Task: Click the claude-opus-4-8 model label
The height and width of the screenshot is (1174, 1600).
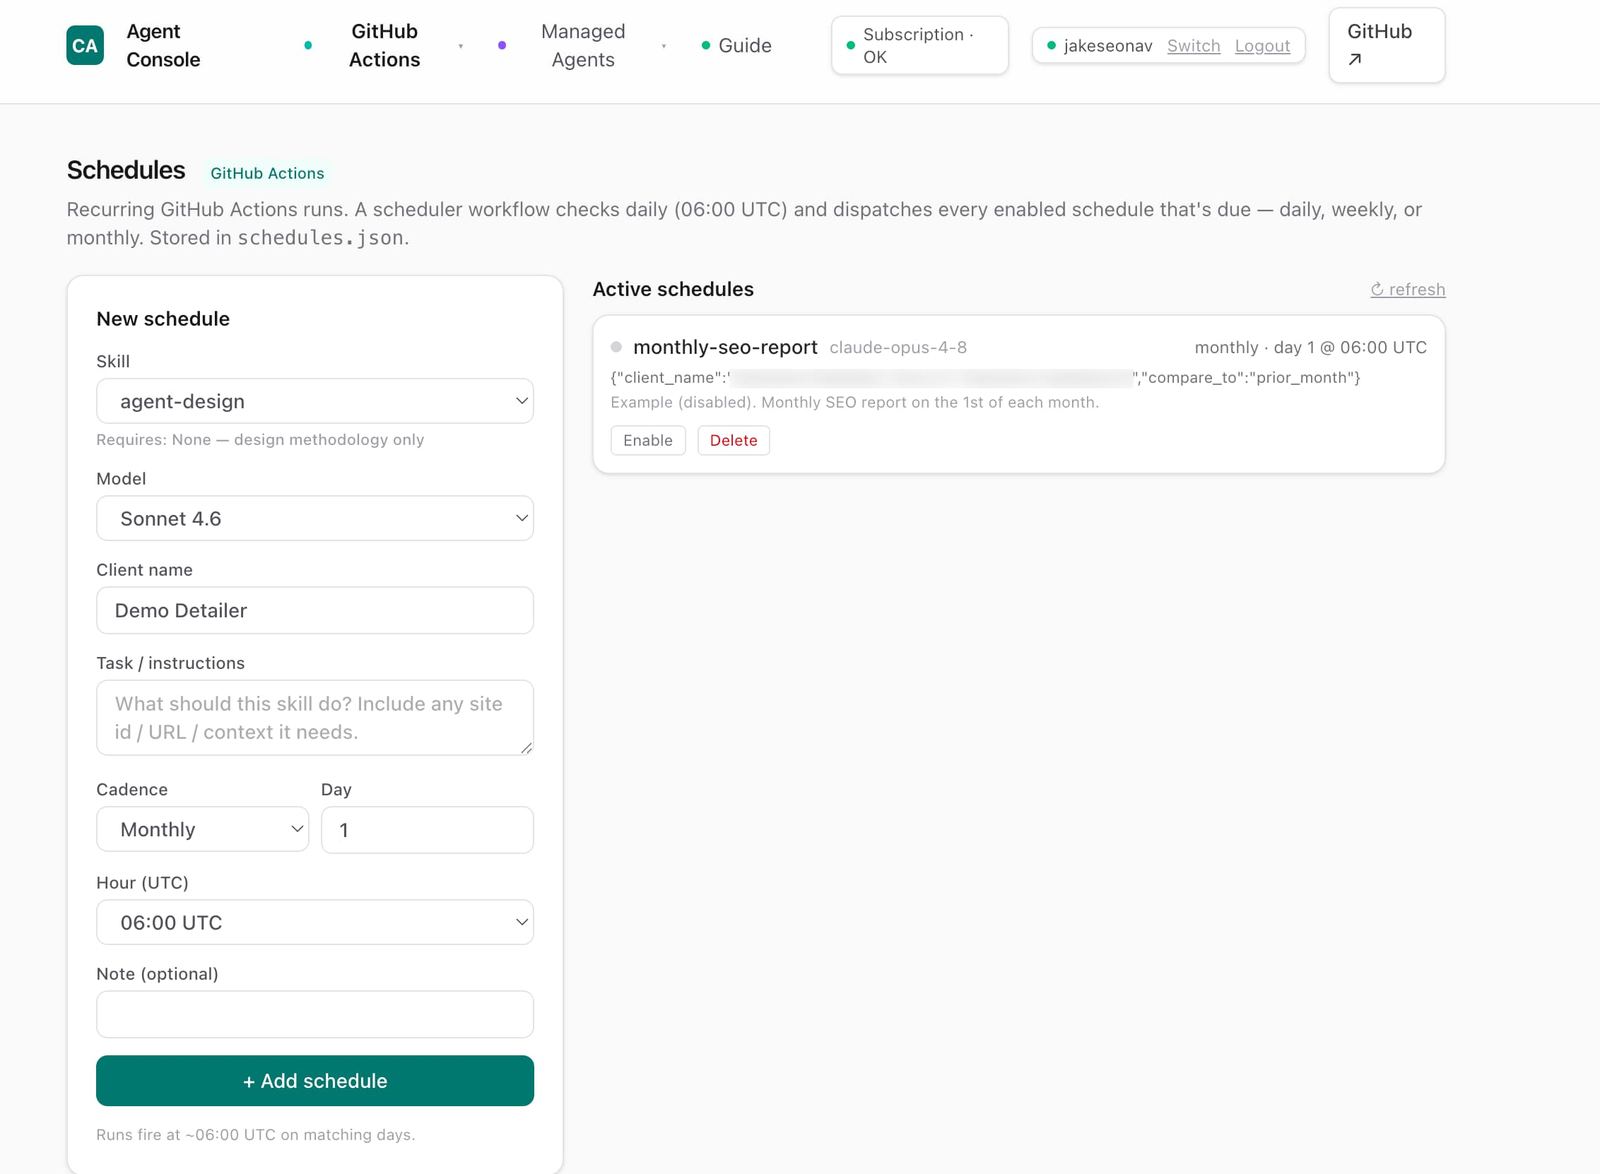Action: click(x=898, y=348)
